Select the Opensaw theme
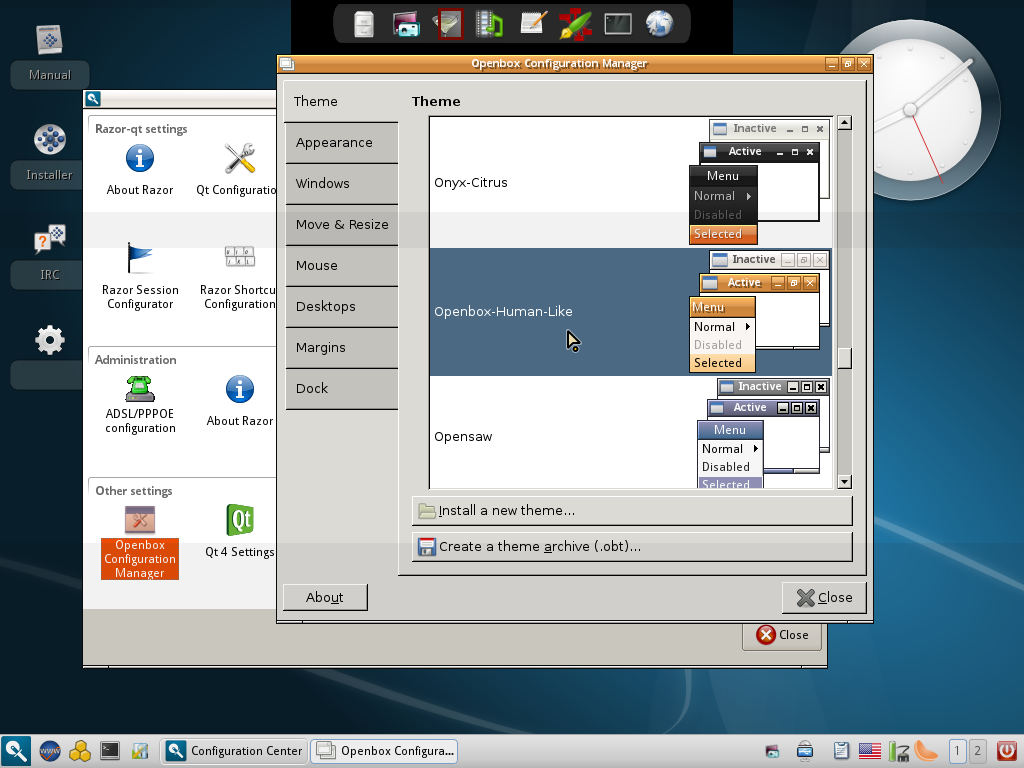 click(631, 432)
